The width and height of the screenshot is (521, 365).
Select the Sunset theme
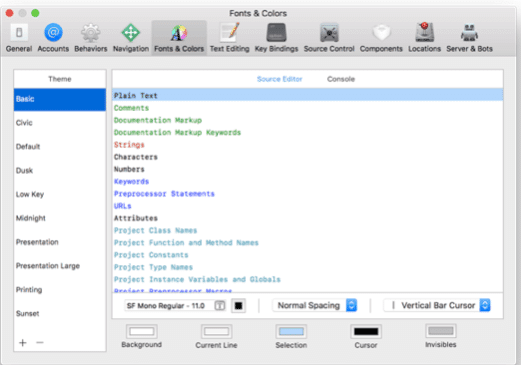click(x=60, y=313)
